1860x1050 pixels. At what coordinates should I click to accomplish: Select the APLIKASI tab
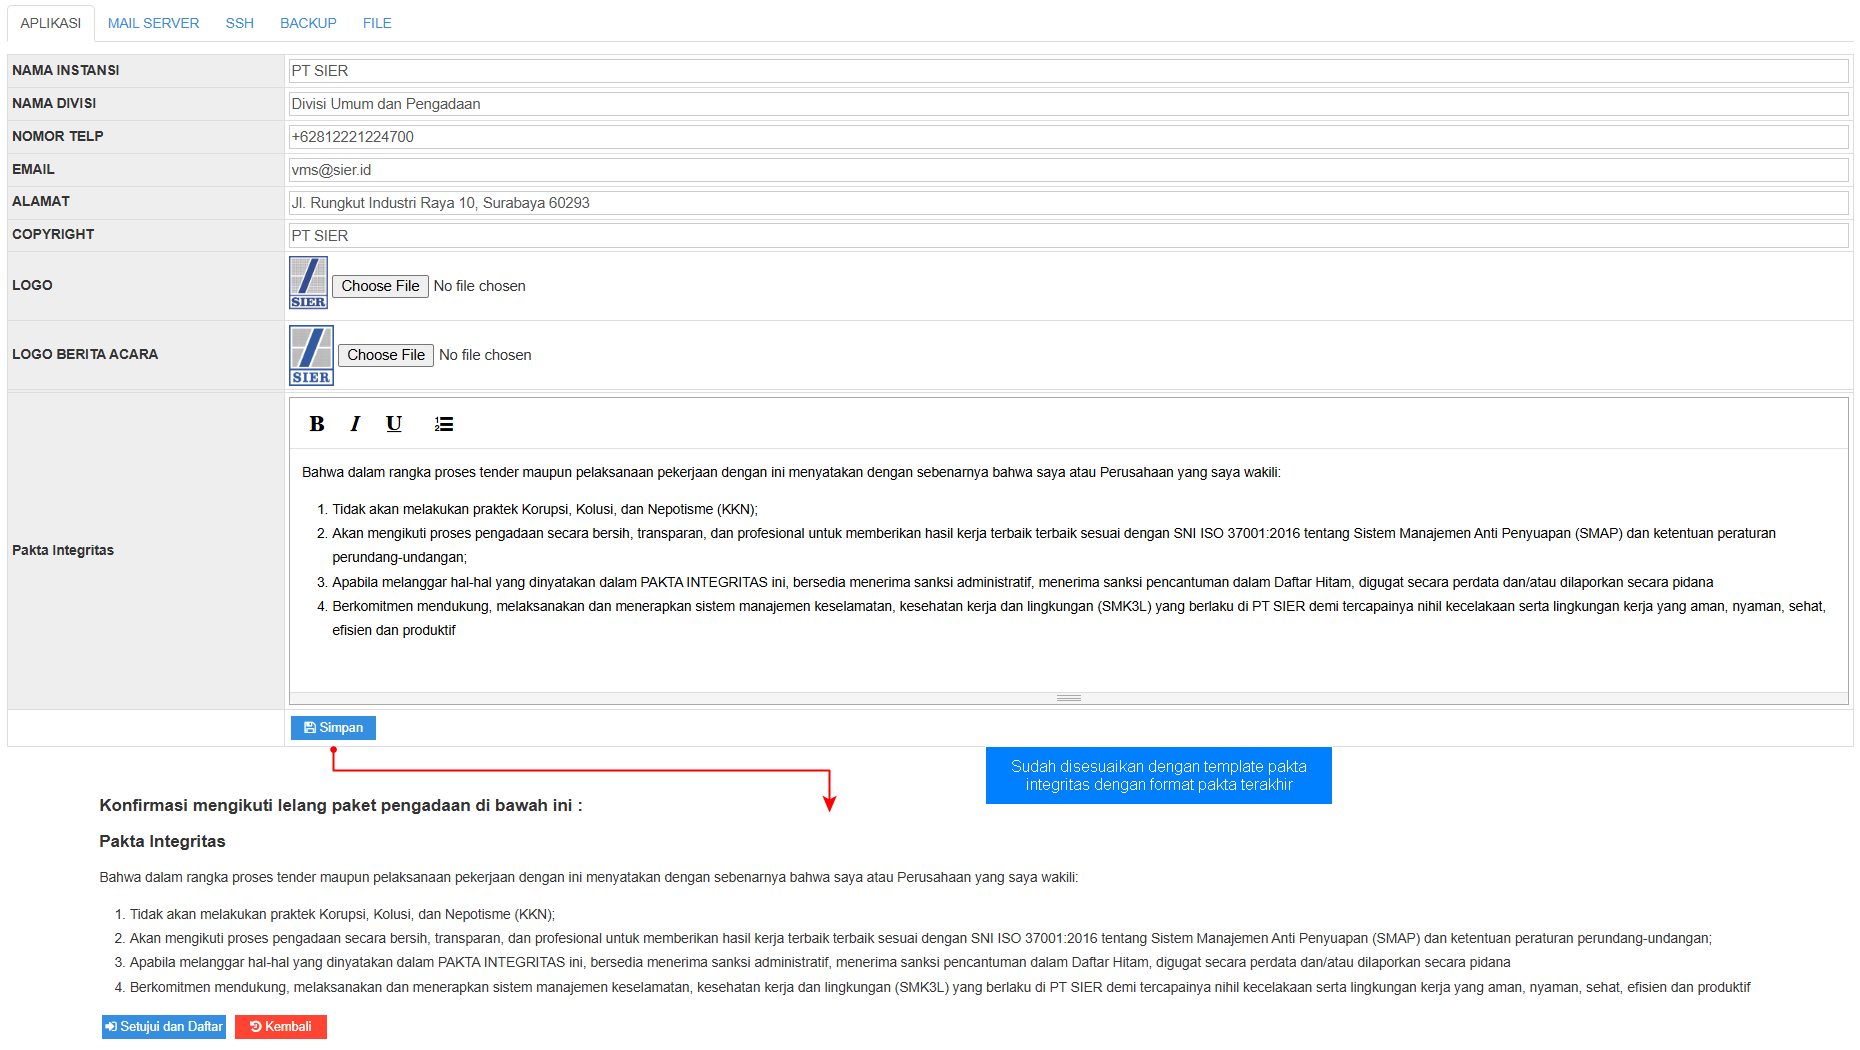pos(51,23)
